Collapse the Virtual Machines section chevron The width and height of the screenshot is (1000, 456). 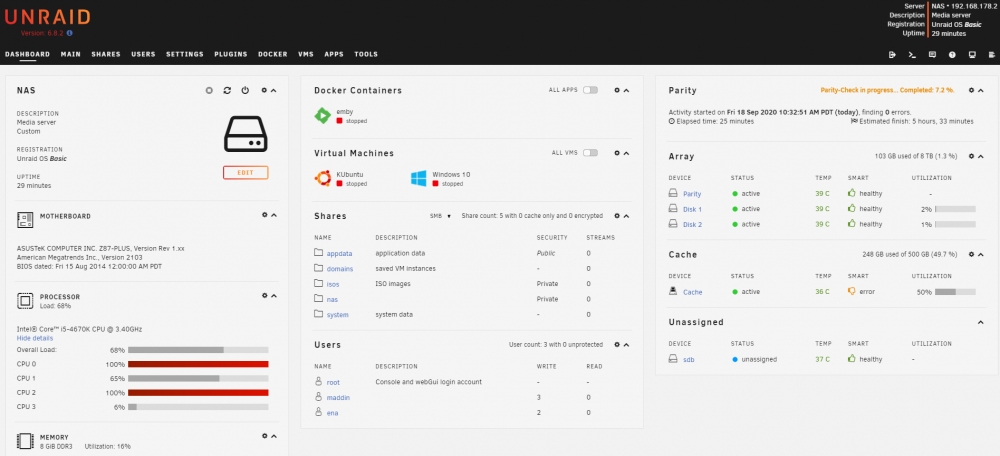point(626,153)
